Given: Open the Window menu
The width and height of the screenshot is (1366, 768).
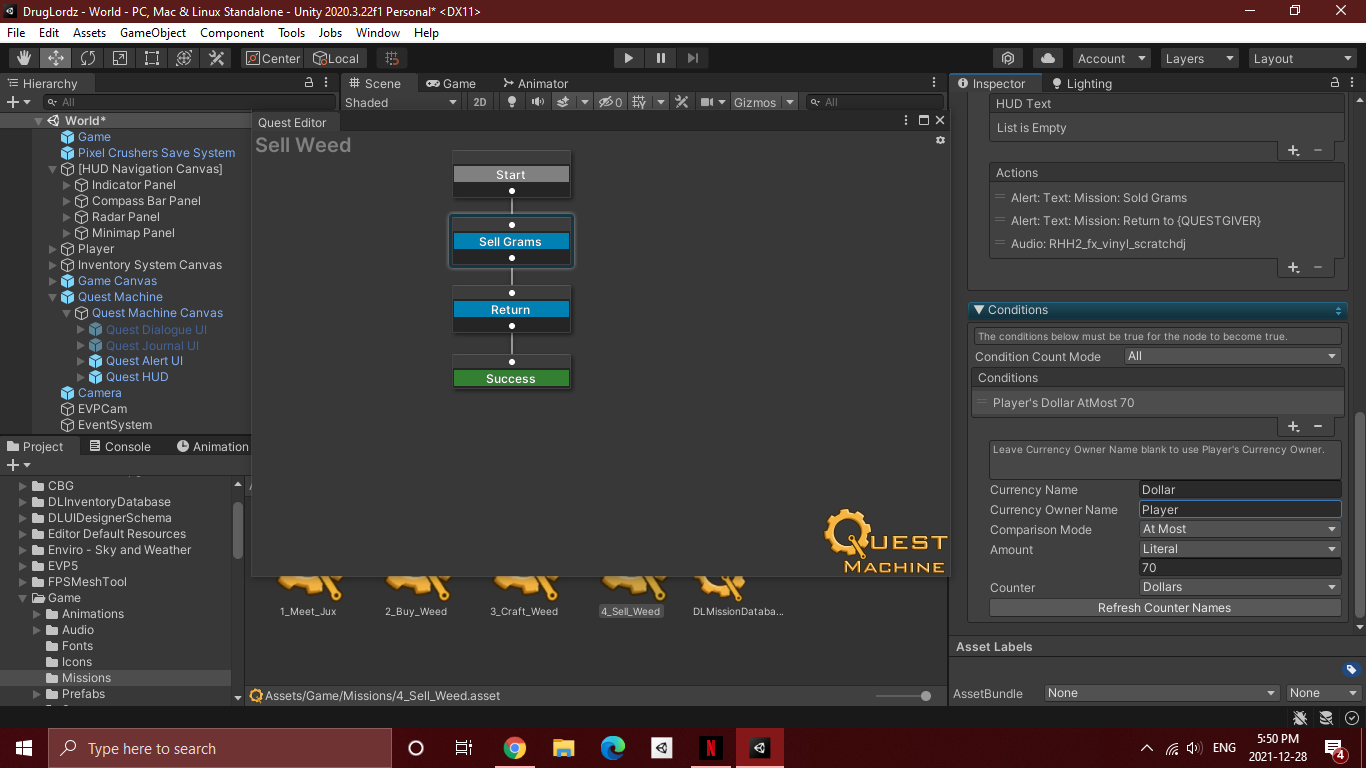Looking at the screenshot, I should pyautogui.click(x=378, y=33).
